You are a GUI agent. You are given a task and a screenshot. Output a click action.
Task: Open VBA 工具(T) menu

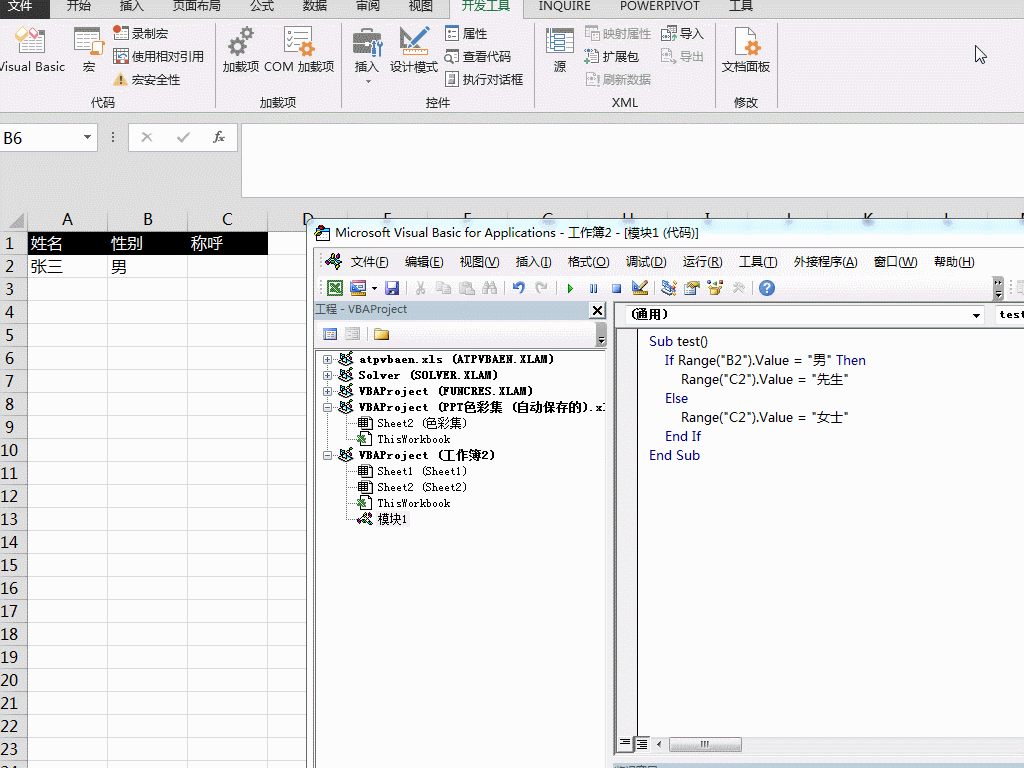(x=758, y=262)
